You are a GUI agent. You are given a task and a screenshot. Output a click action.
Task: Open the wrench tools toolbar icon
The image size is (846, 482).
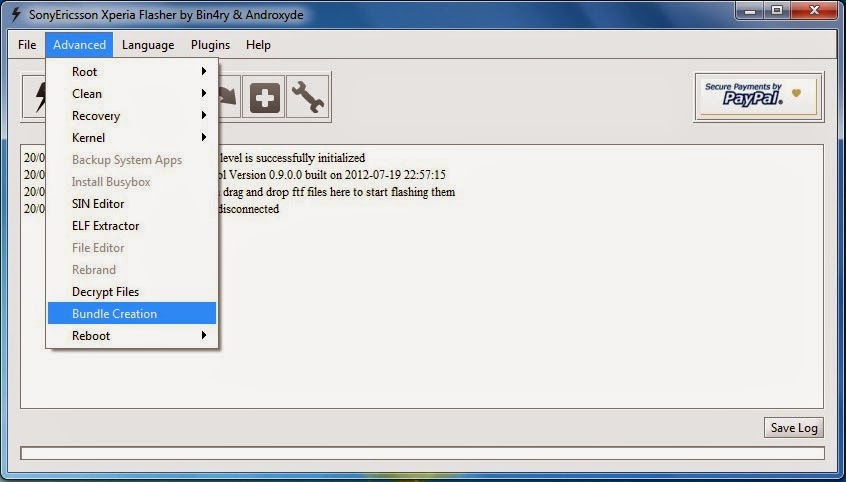[308, 97]
